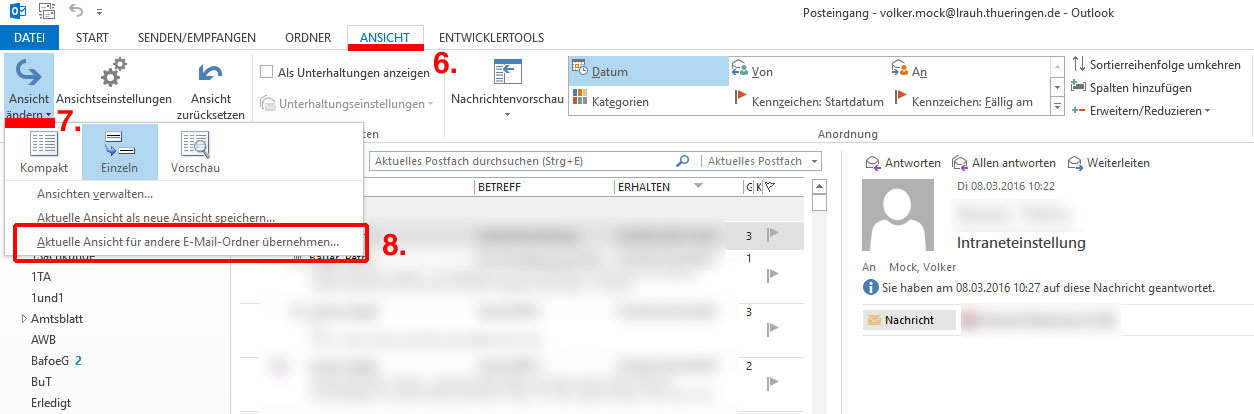Arrange by Kennzeichen: Startdatum
This screenshot has height=414, width=1254.
click(808, 101)
